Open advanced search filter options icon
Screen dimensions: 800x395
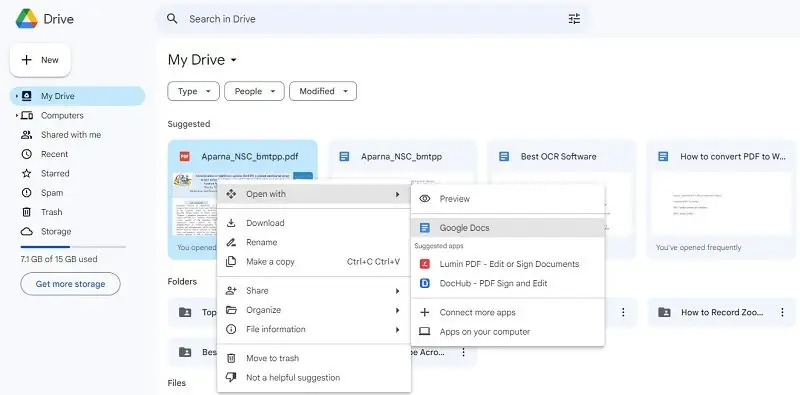pyautogui.click(x=574, y=19)
